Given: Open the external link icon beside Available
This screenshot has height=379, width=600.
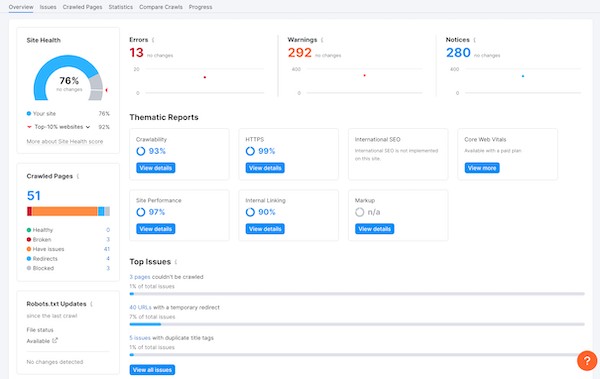Looking at the screenshot, I should (x=55, y=340).
